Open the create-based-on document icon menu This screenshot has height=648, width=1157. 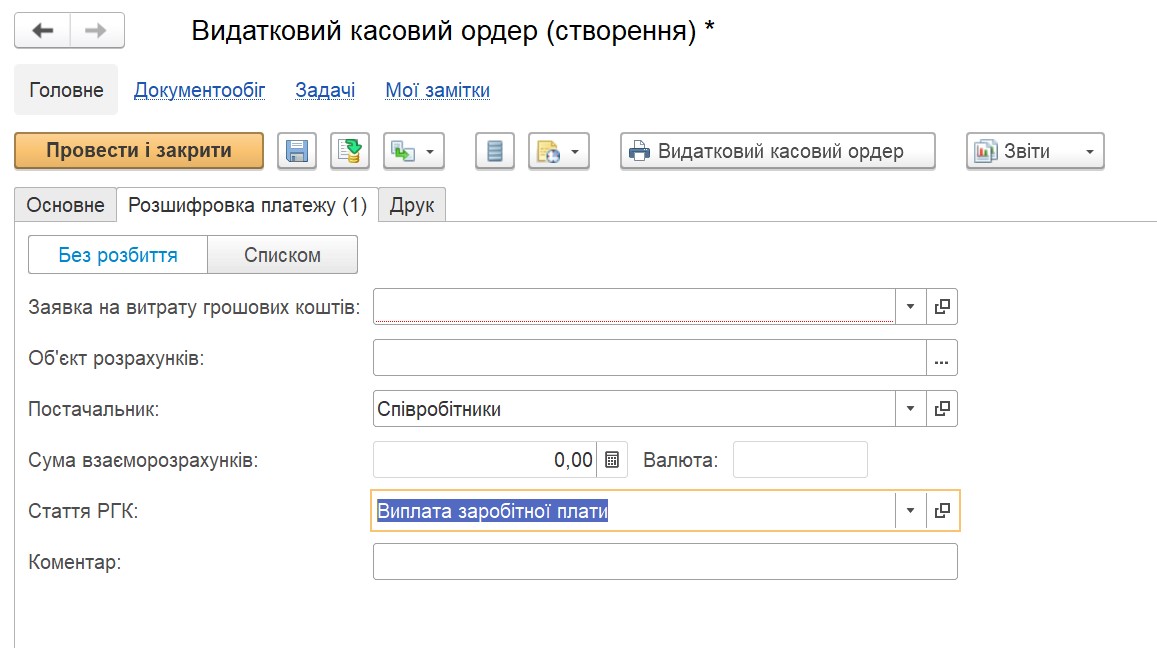[x=413, y=151]
